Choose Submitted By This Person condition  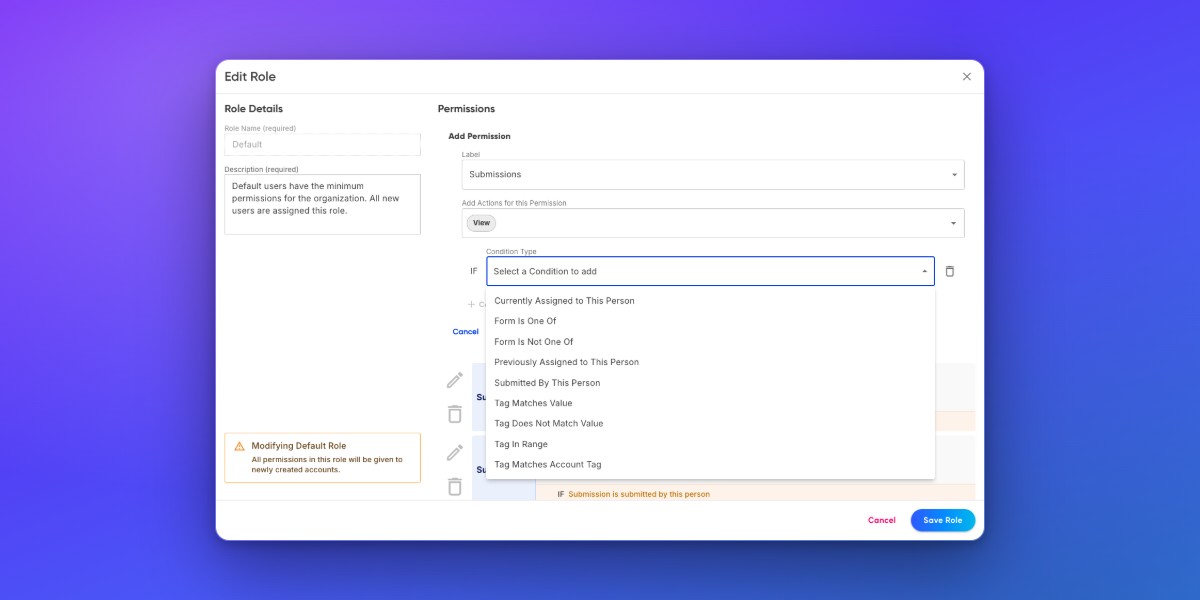coord(710,383)
